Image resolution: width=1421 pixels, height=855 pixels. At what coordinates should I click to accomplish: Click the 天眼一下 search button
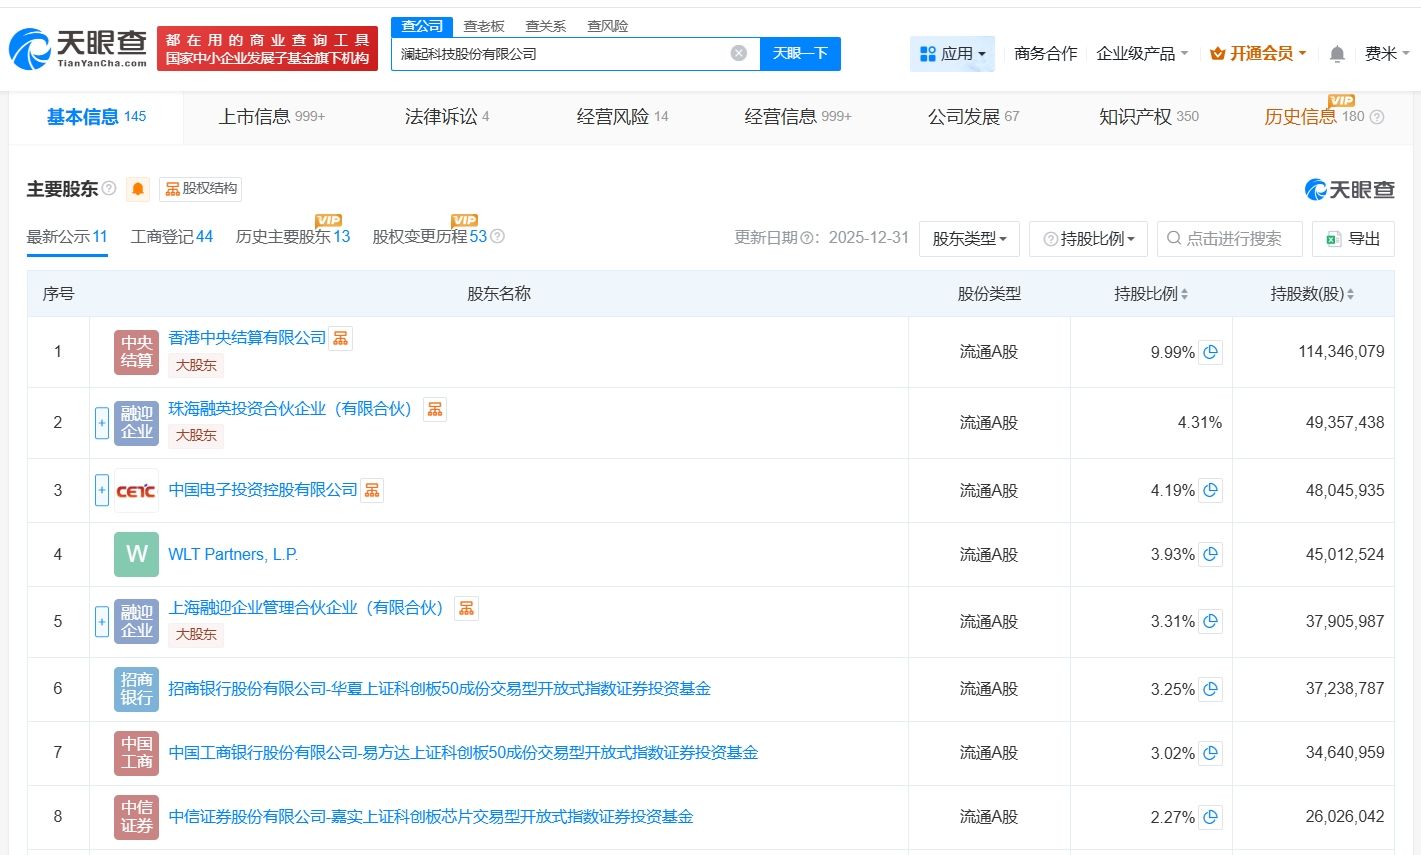click(799, 54)
